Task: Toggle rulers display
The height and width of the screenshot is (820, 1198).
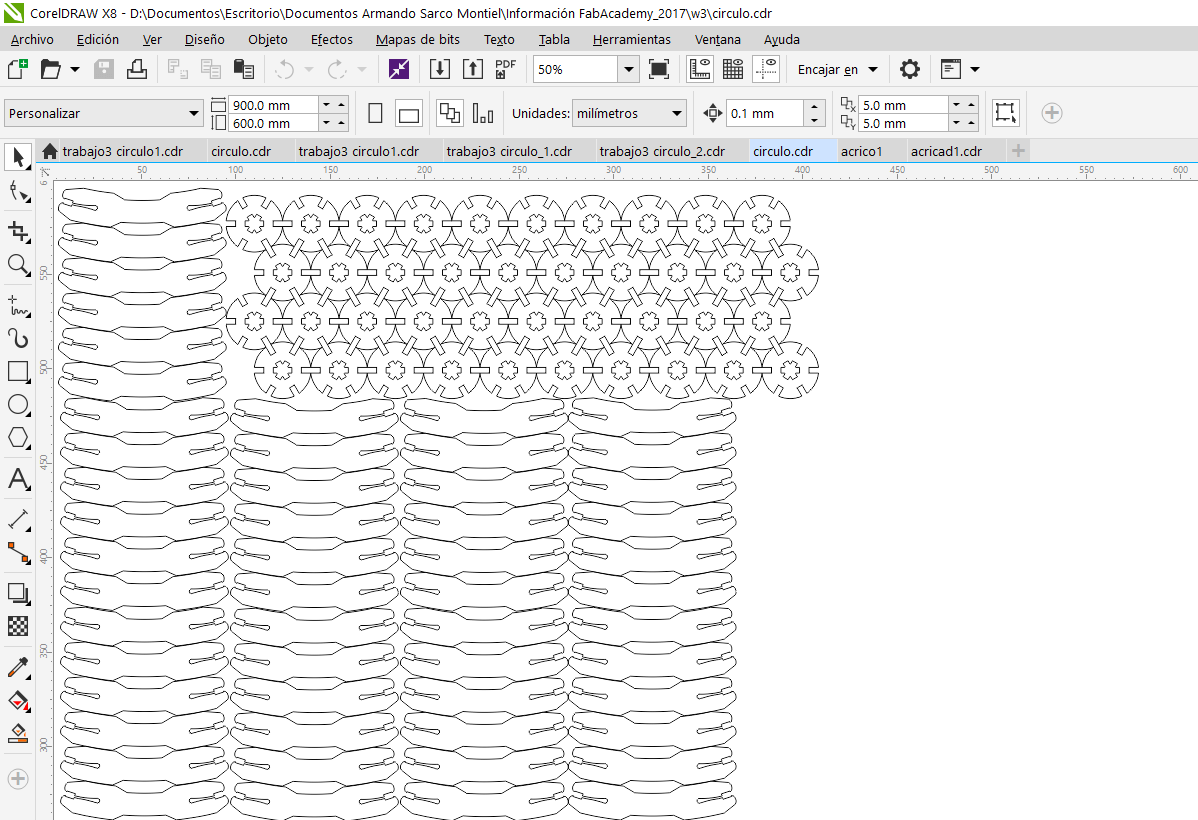Action: [x=700, y=70]
